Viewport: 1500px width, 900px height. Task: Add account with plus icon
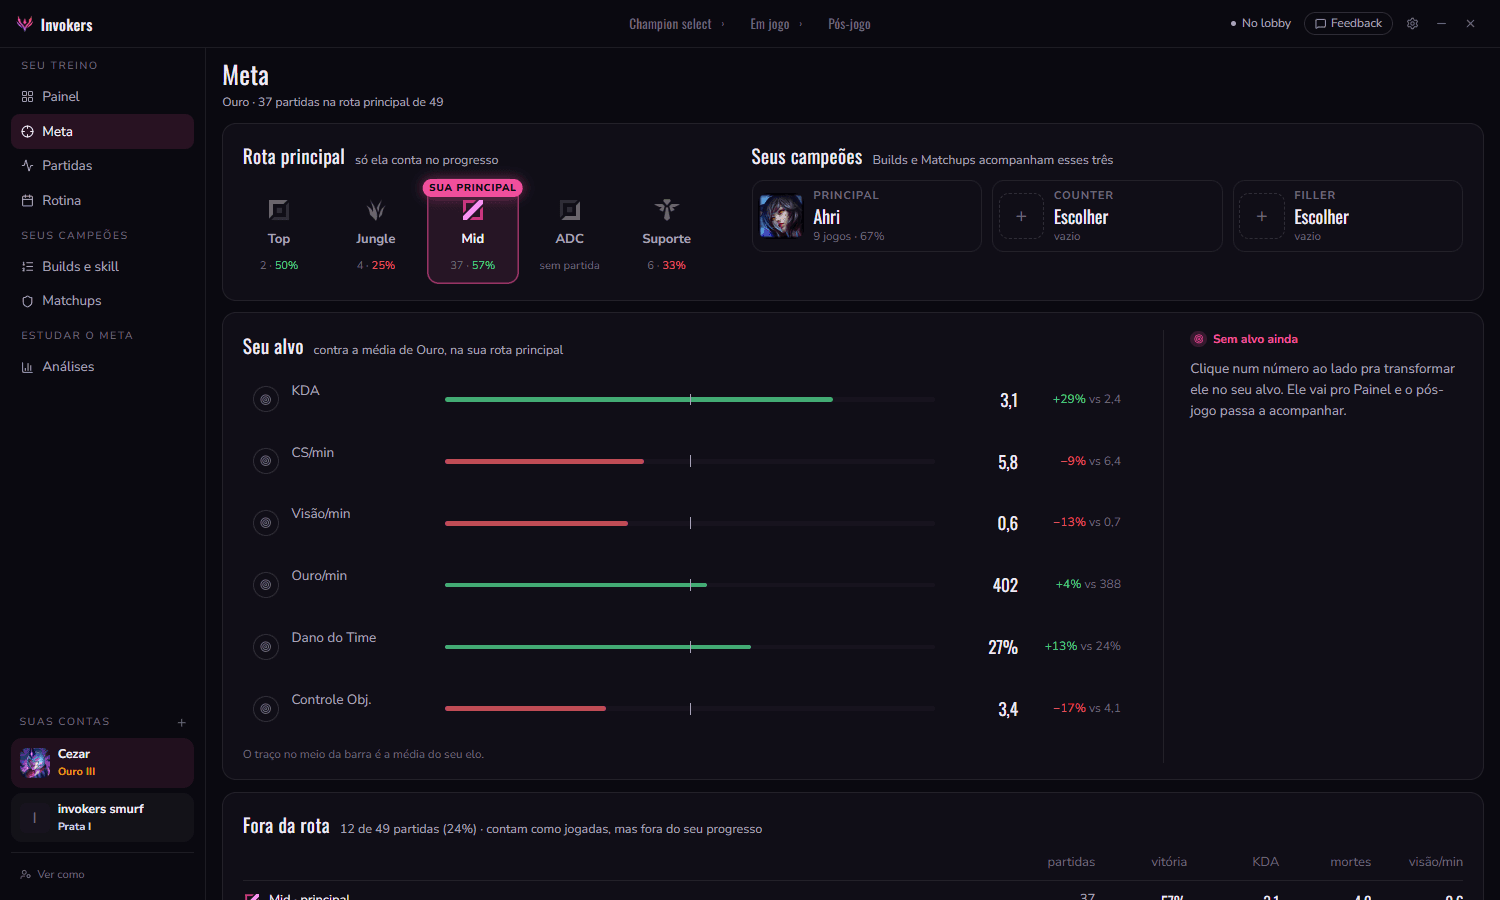(182, 722)
